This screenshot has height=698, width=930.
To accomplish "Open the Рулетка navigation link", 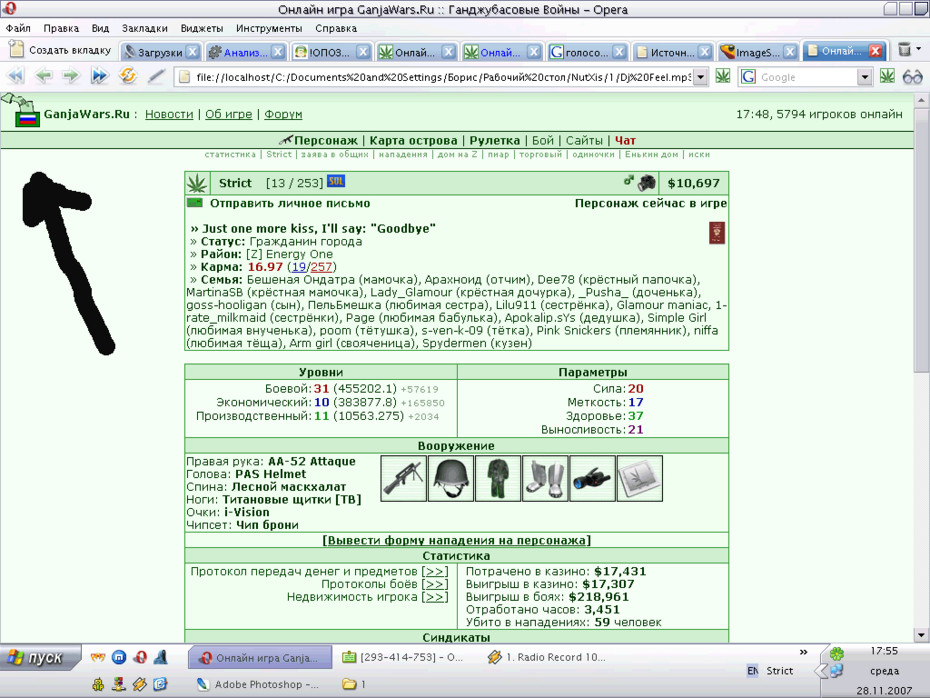I will pyautogui.click(x=495, y=141).
